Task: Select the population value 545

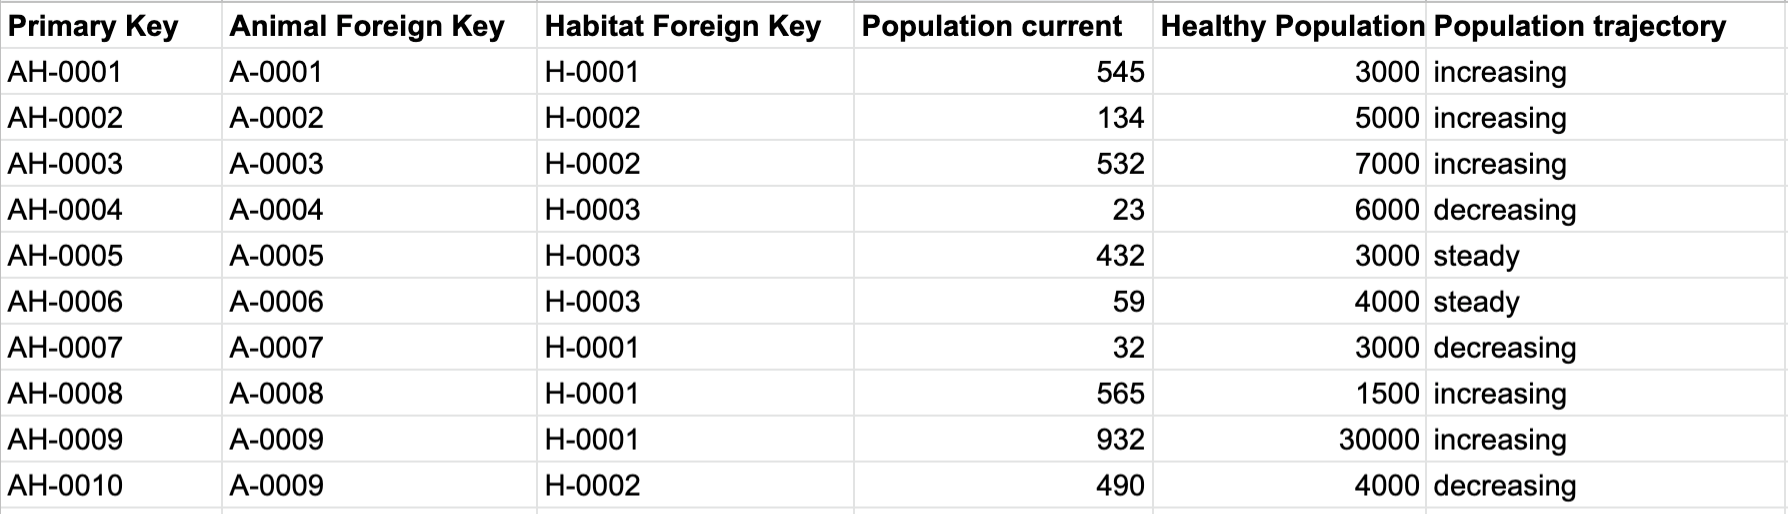Action: [x=1003, y=72]
